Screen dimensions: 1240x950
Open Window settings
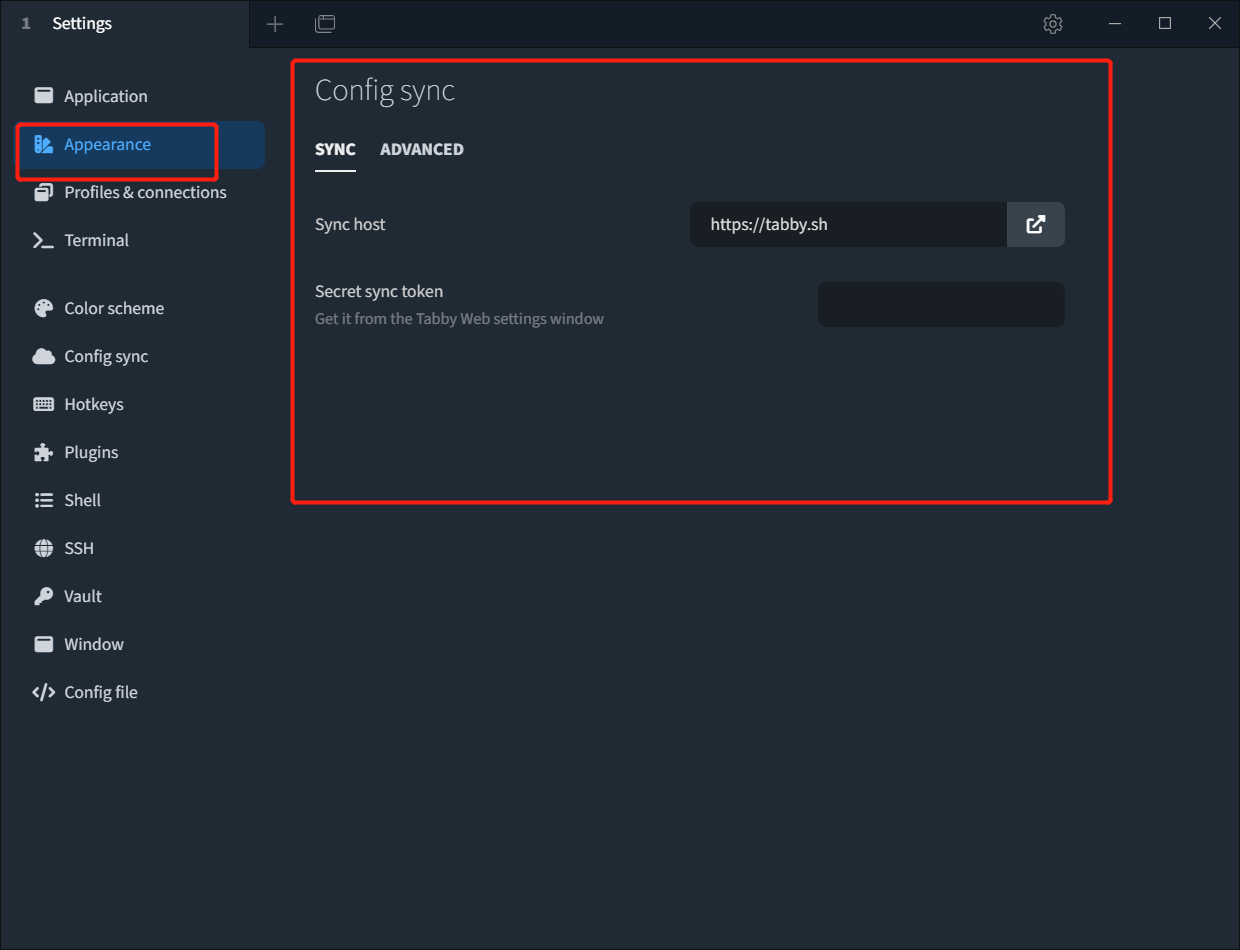coord(93,644)
